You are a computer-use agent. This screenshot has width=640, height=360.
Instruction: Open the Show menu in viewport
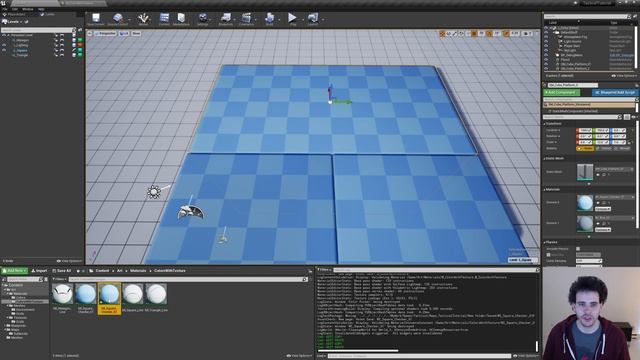136,33
